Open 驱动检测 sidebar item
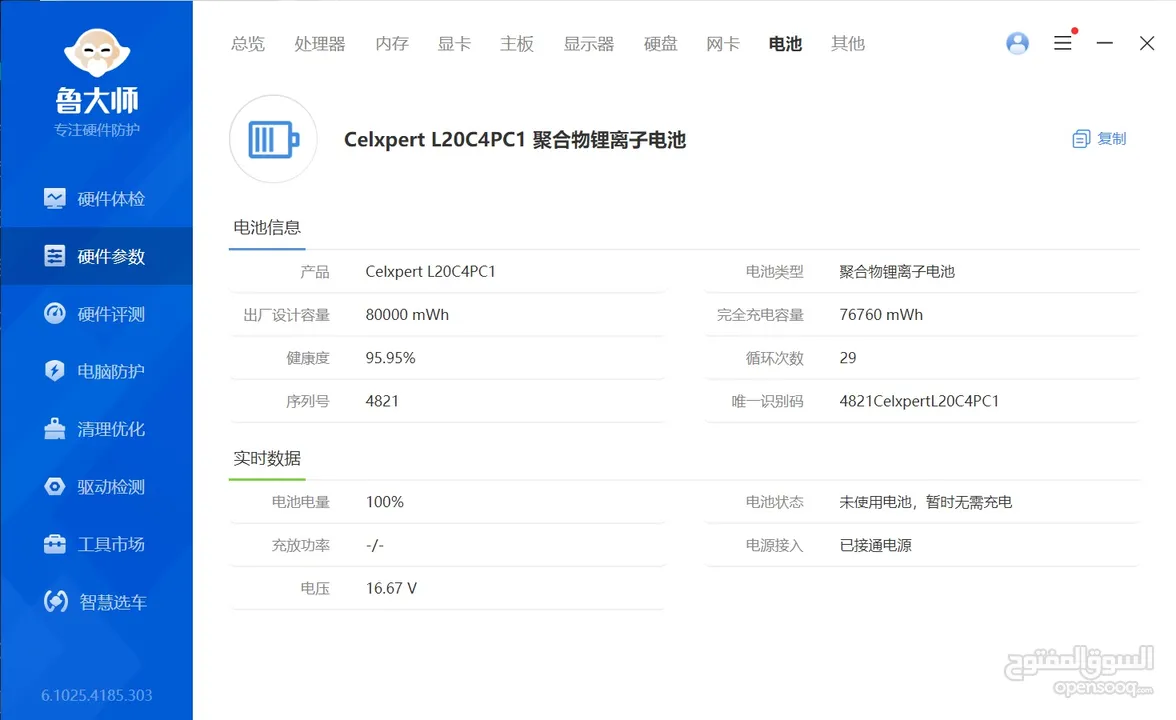The width and height of the screenshot is (1176, 720). [x=96, y=487]
